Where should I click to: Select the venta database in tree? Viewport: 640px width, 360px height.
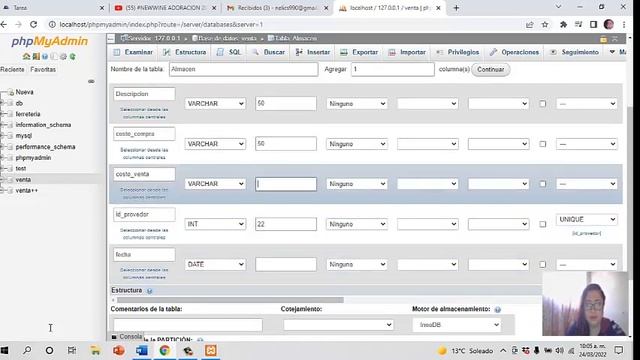pos(23,180)
